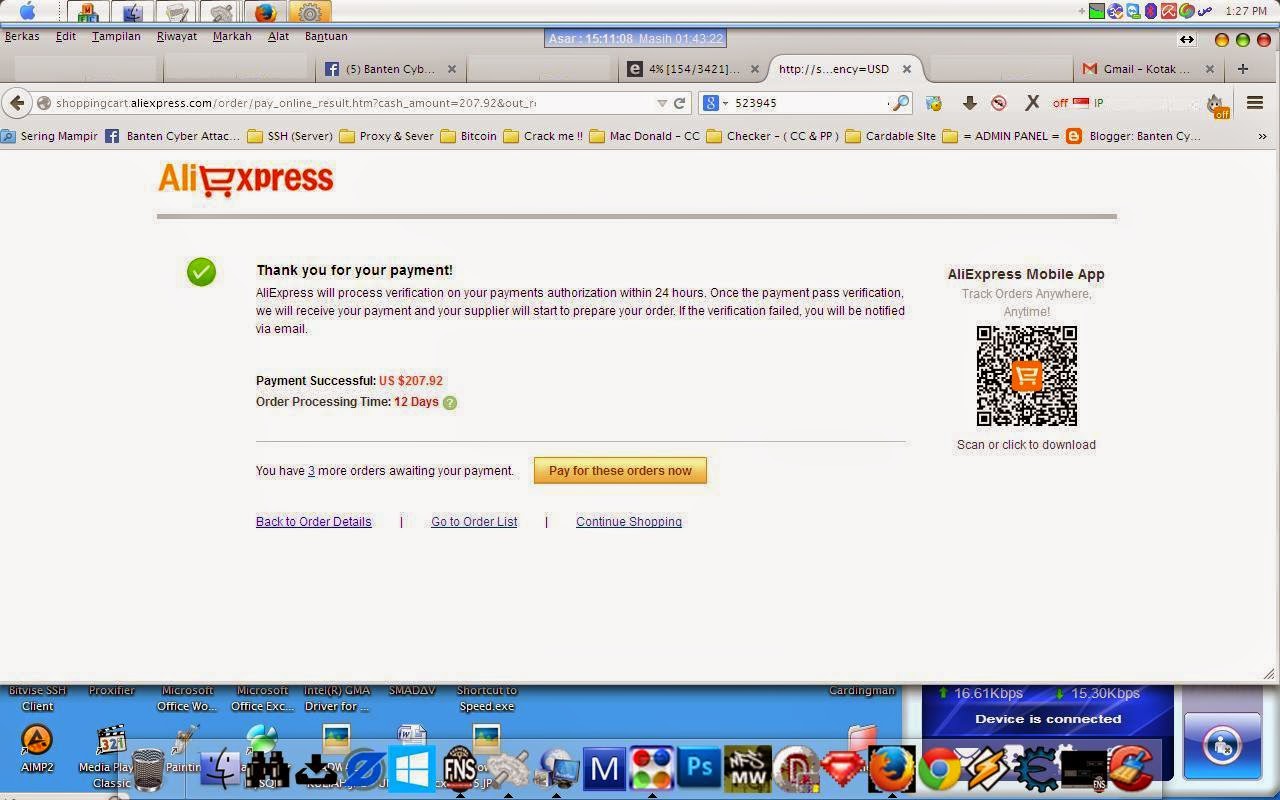1280x800 pixels.
Task: Open the Riwayat menu
Action: tap(177, 36)
